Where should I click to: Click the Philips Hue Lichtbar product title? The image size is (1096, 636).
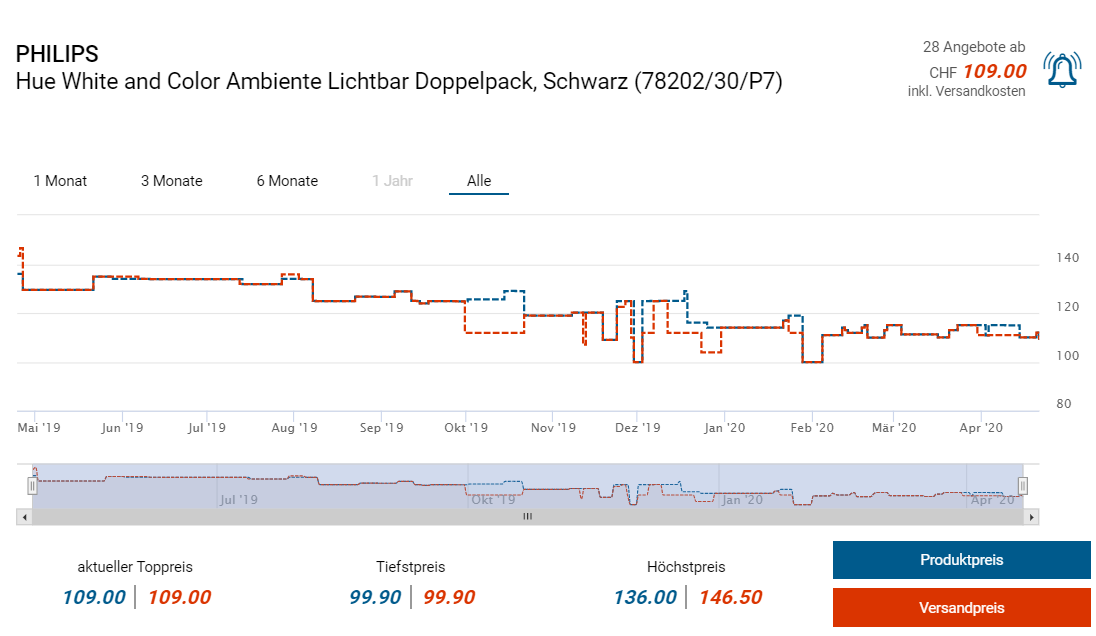[x=398, y=82]
